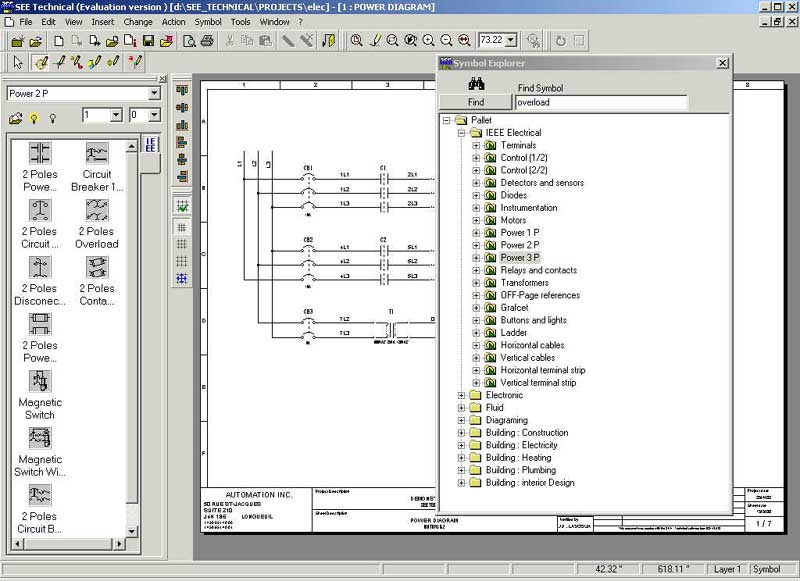Expand the Fluid folder in tree
Screen dimensions: 800x581
(x=461, y=408)
